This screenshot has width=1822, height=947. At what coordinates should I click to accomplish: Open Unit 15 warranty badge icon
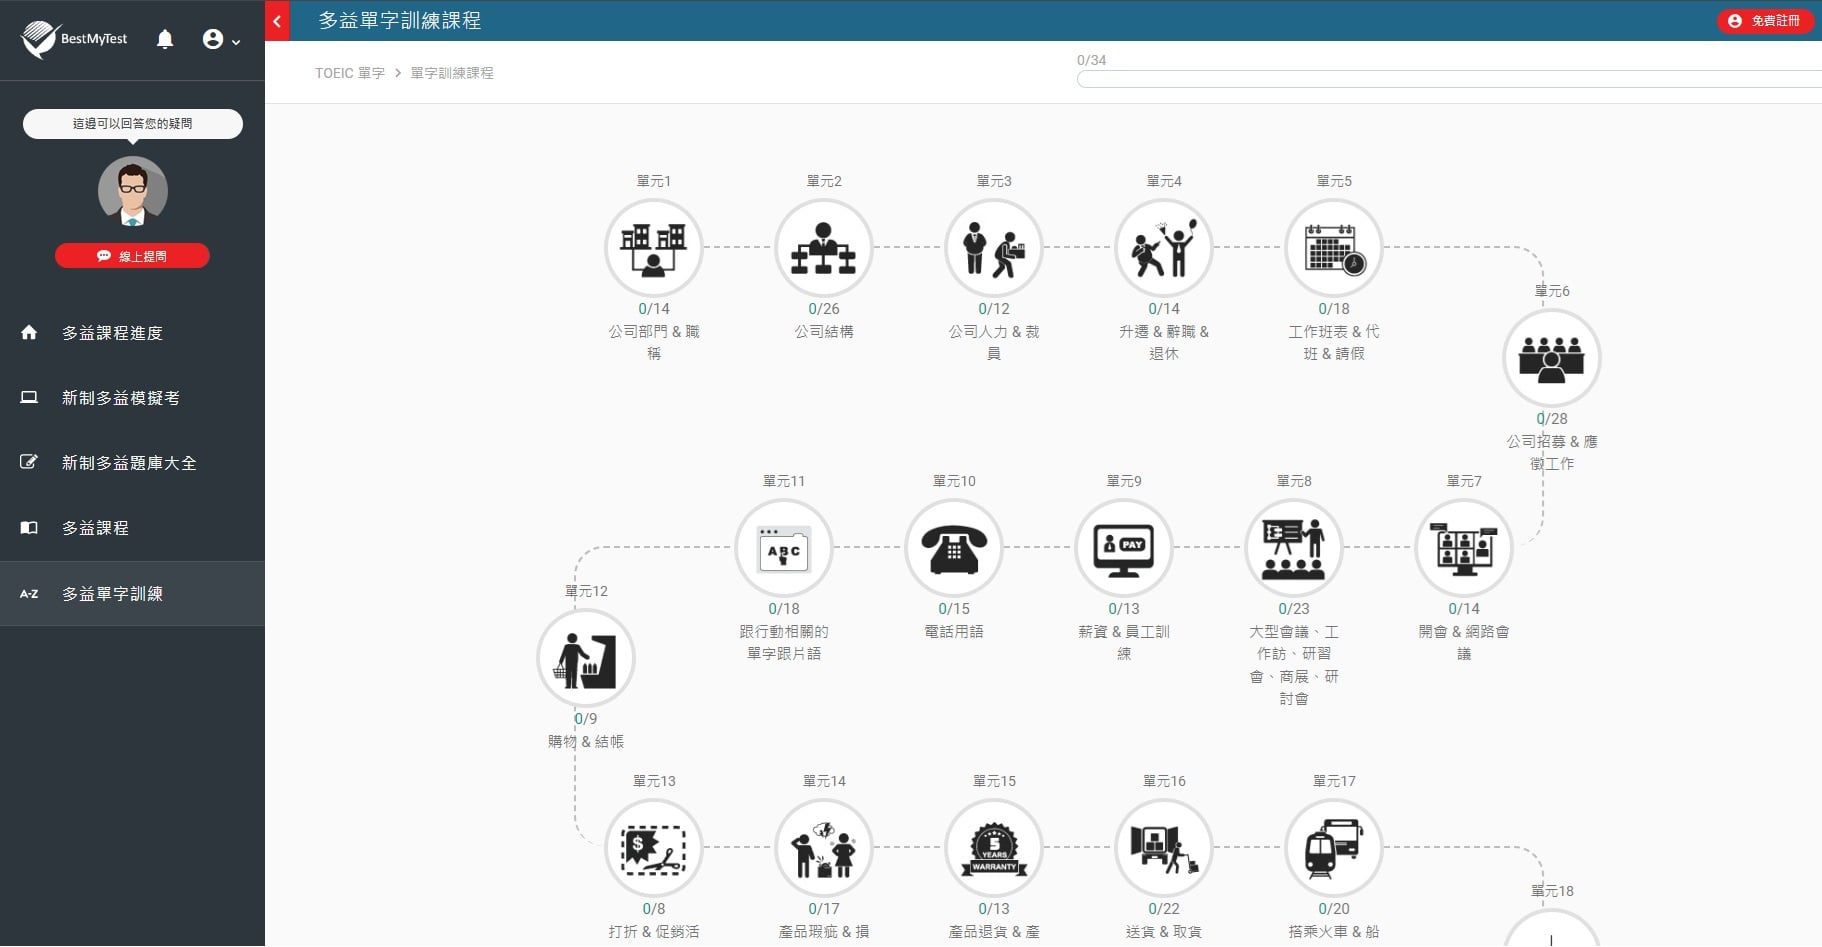[994, 848]
